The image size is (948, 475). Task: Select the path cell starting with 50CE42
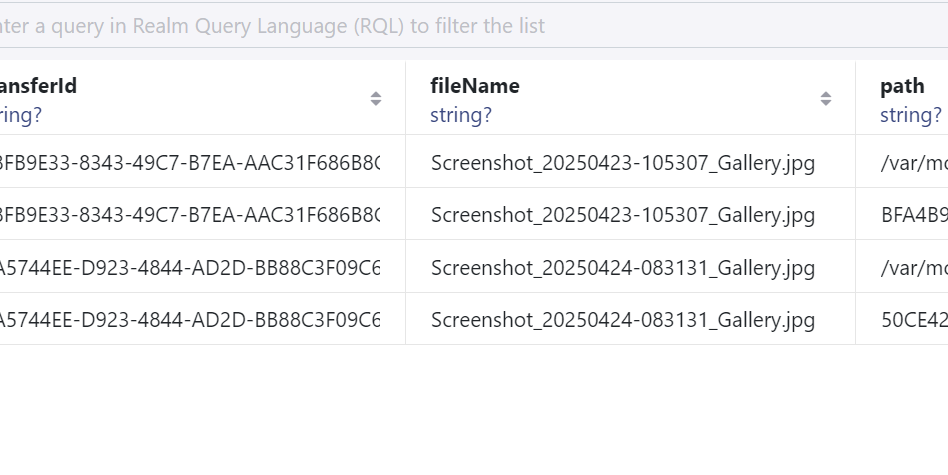(914, 320)
